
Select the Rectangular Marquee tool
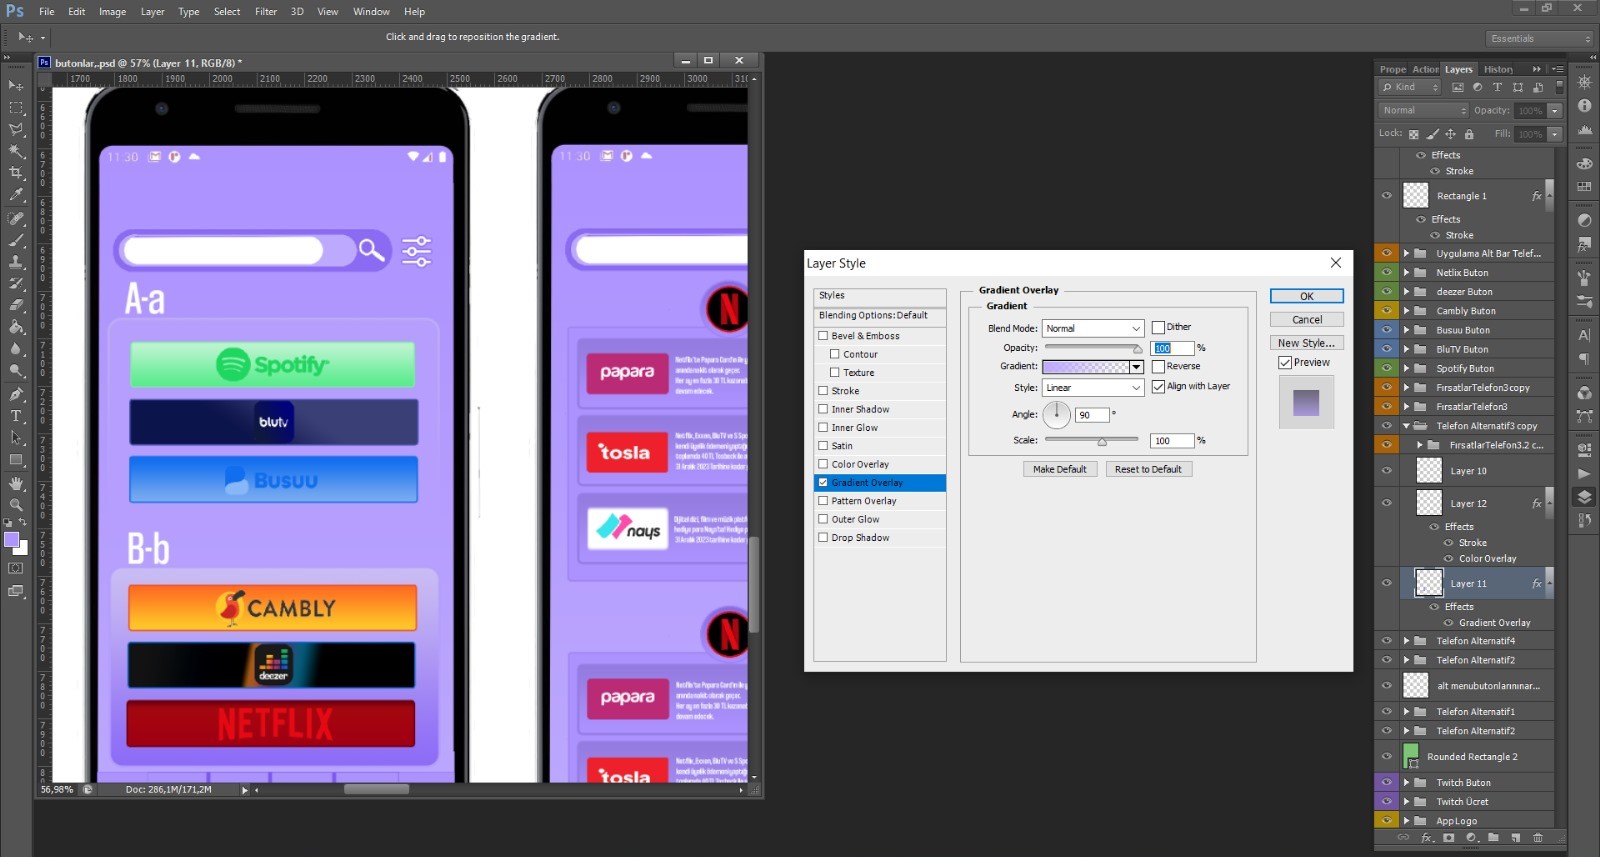click(16, 108)
